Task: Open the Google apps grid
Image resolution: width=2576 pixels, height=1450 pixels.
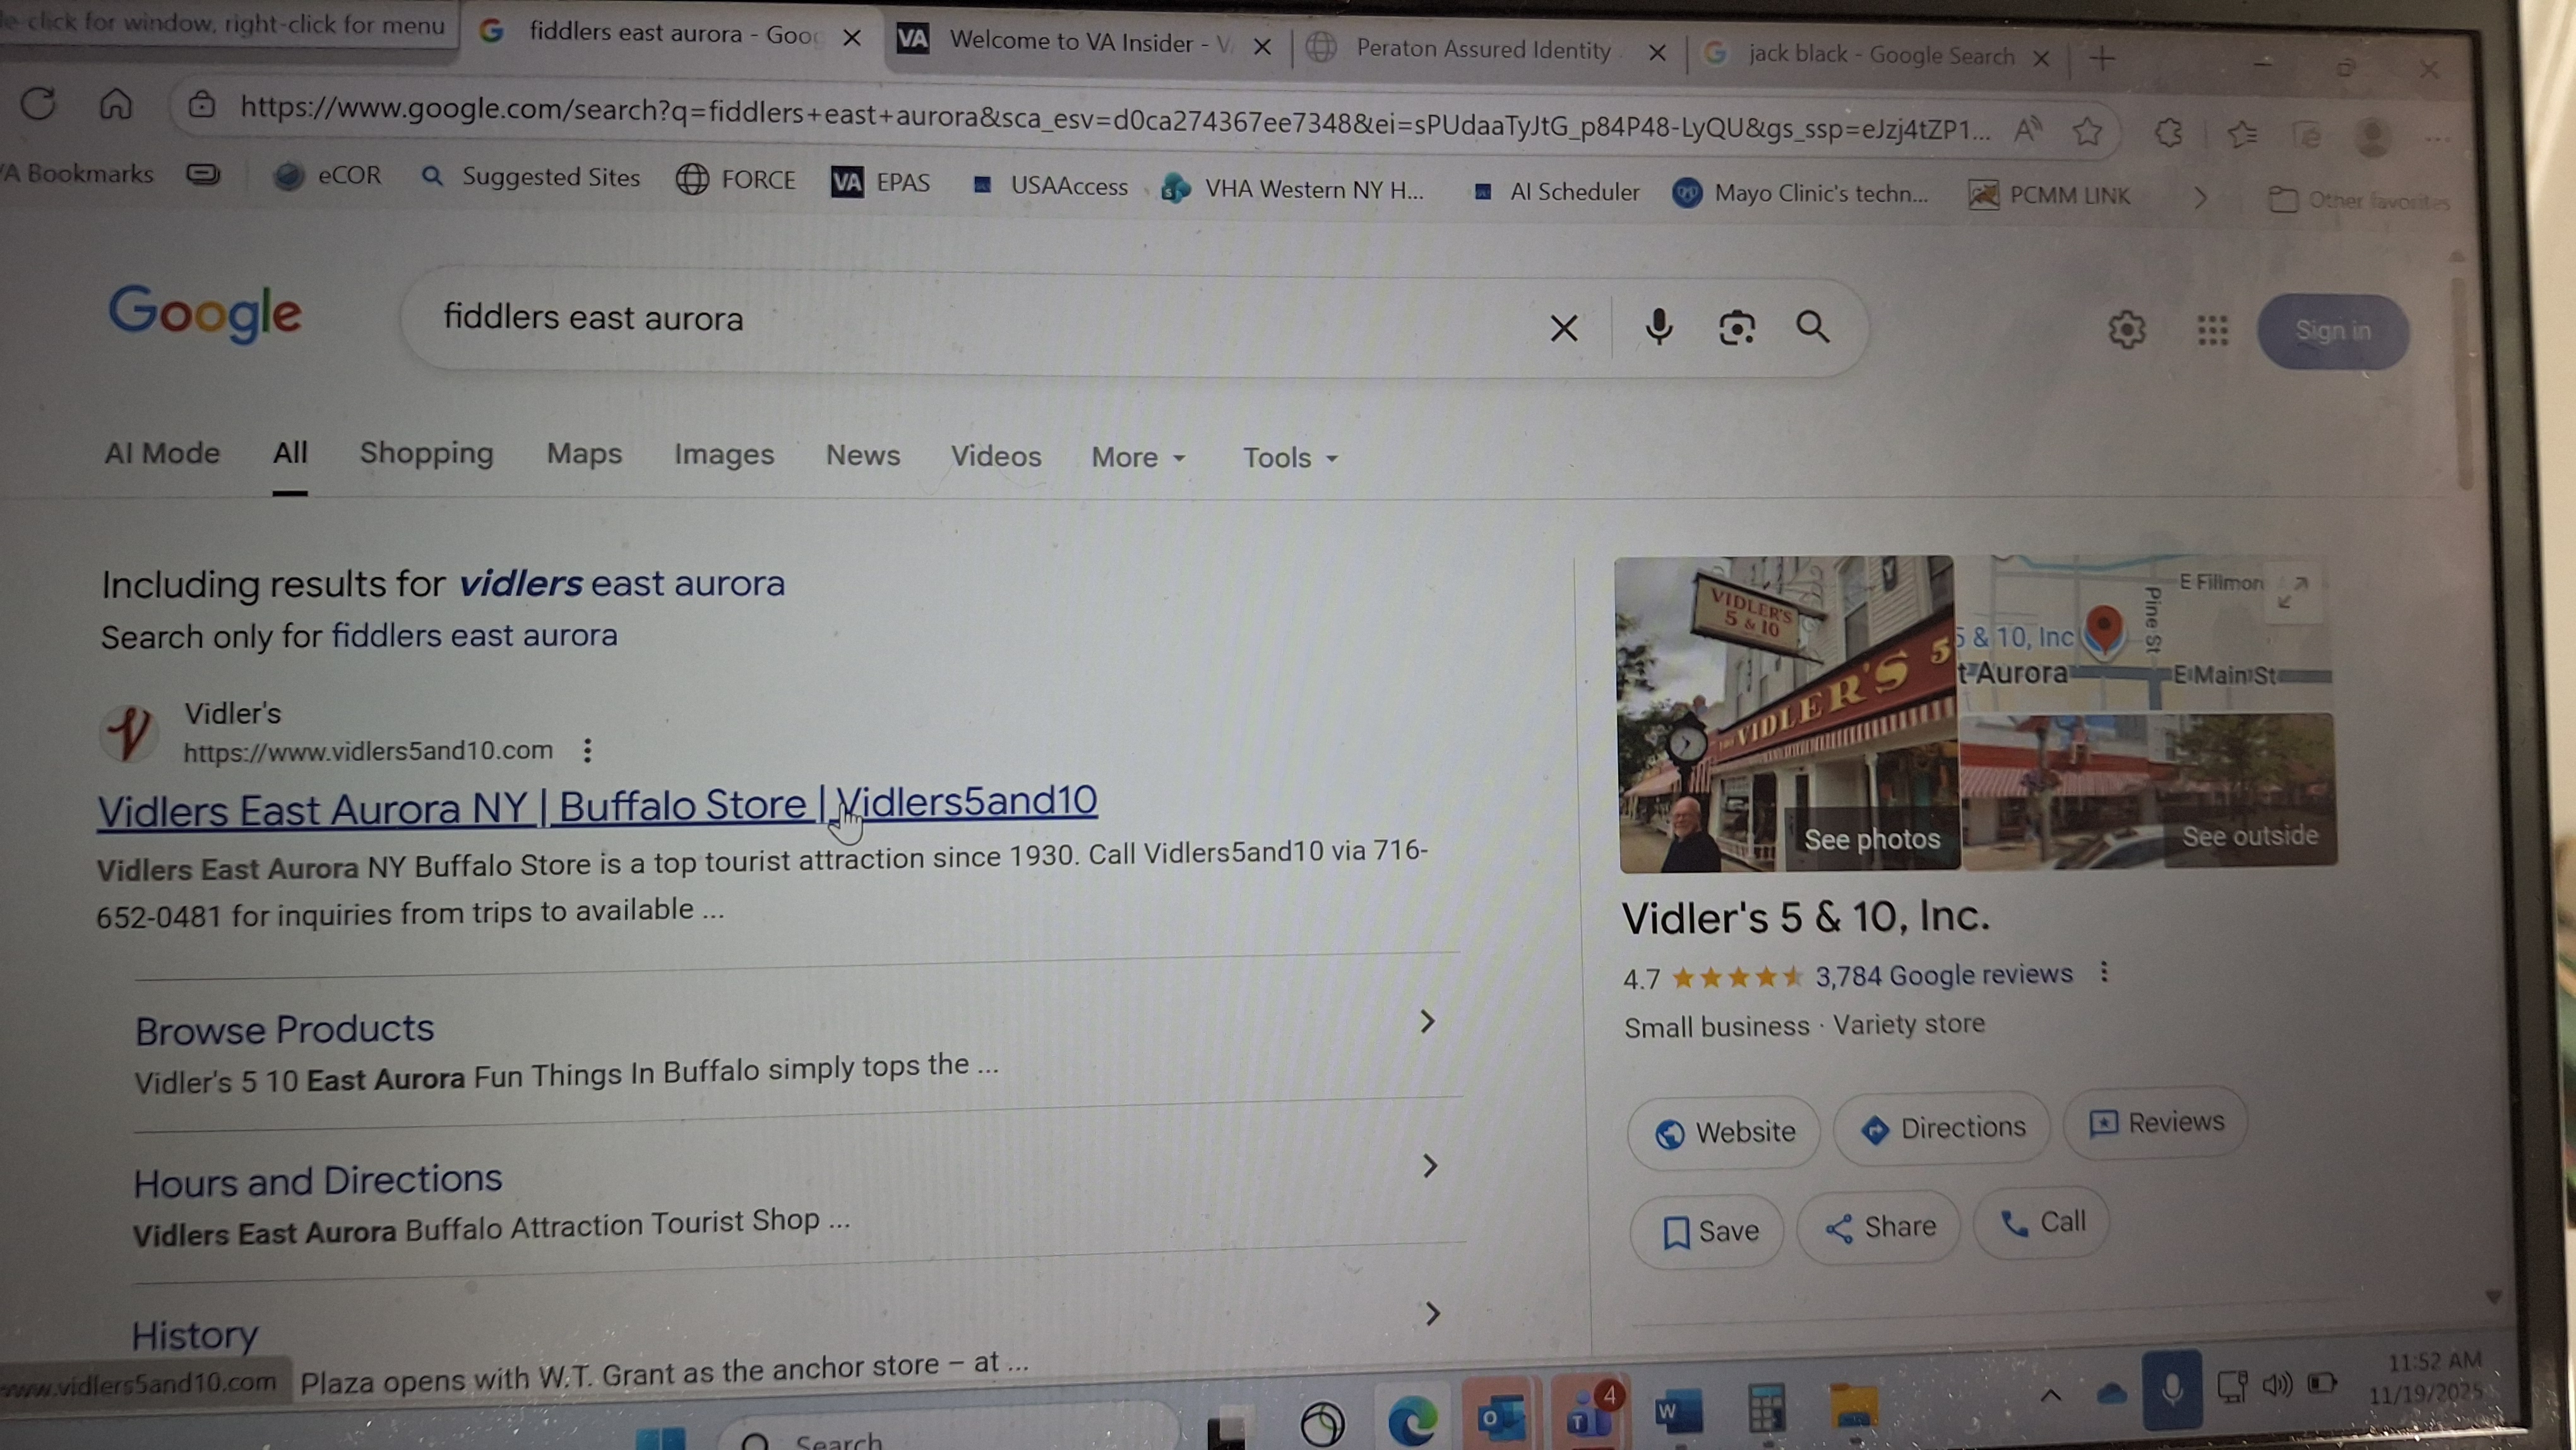Action: pyautogui.click(x=2212, y=330)
